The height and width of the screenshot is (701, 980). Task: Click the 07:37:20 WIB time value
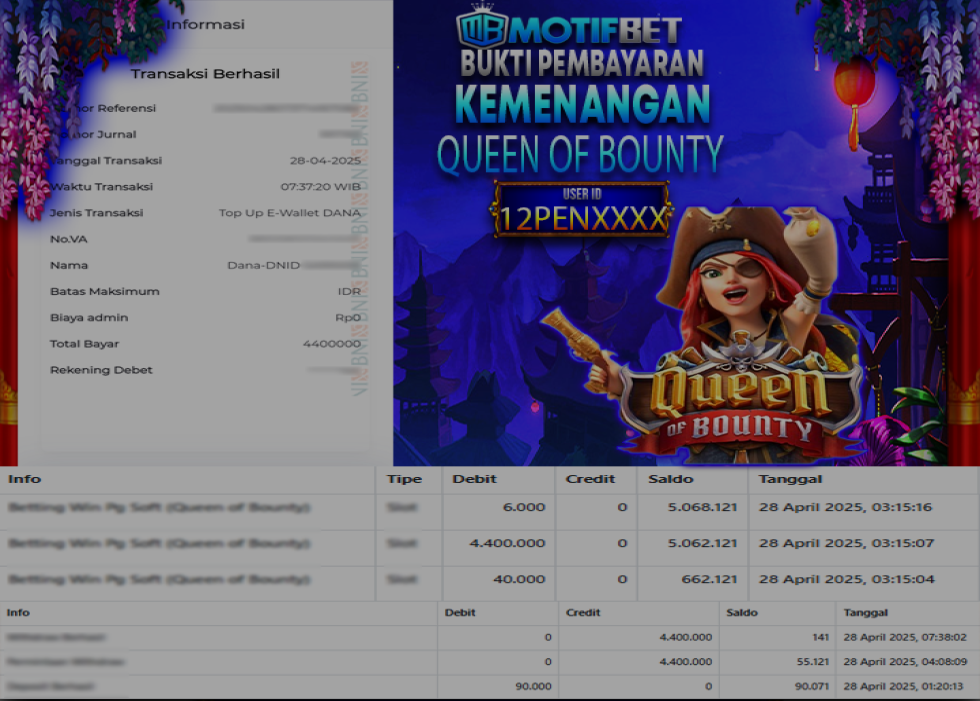coord(321,187)
